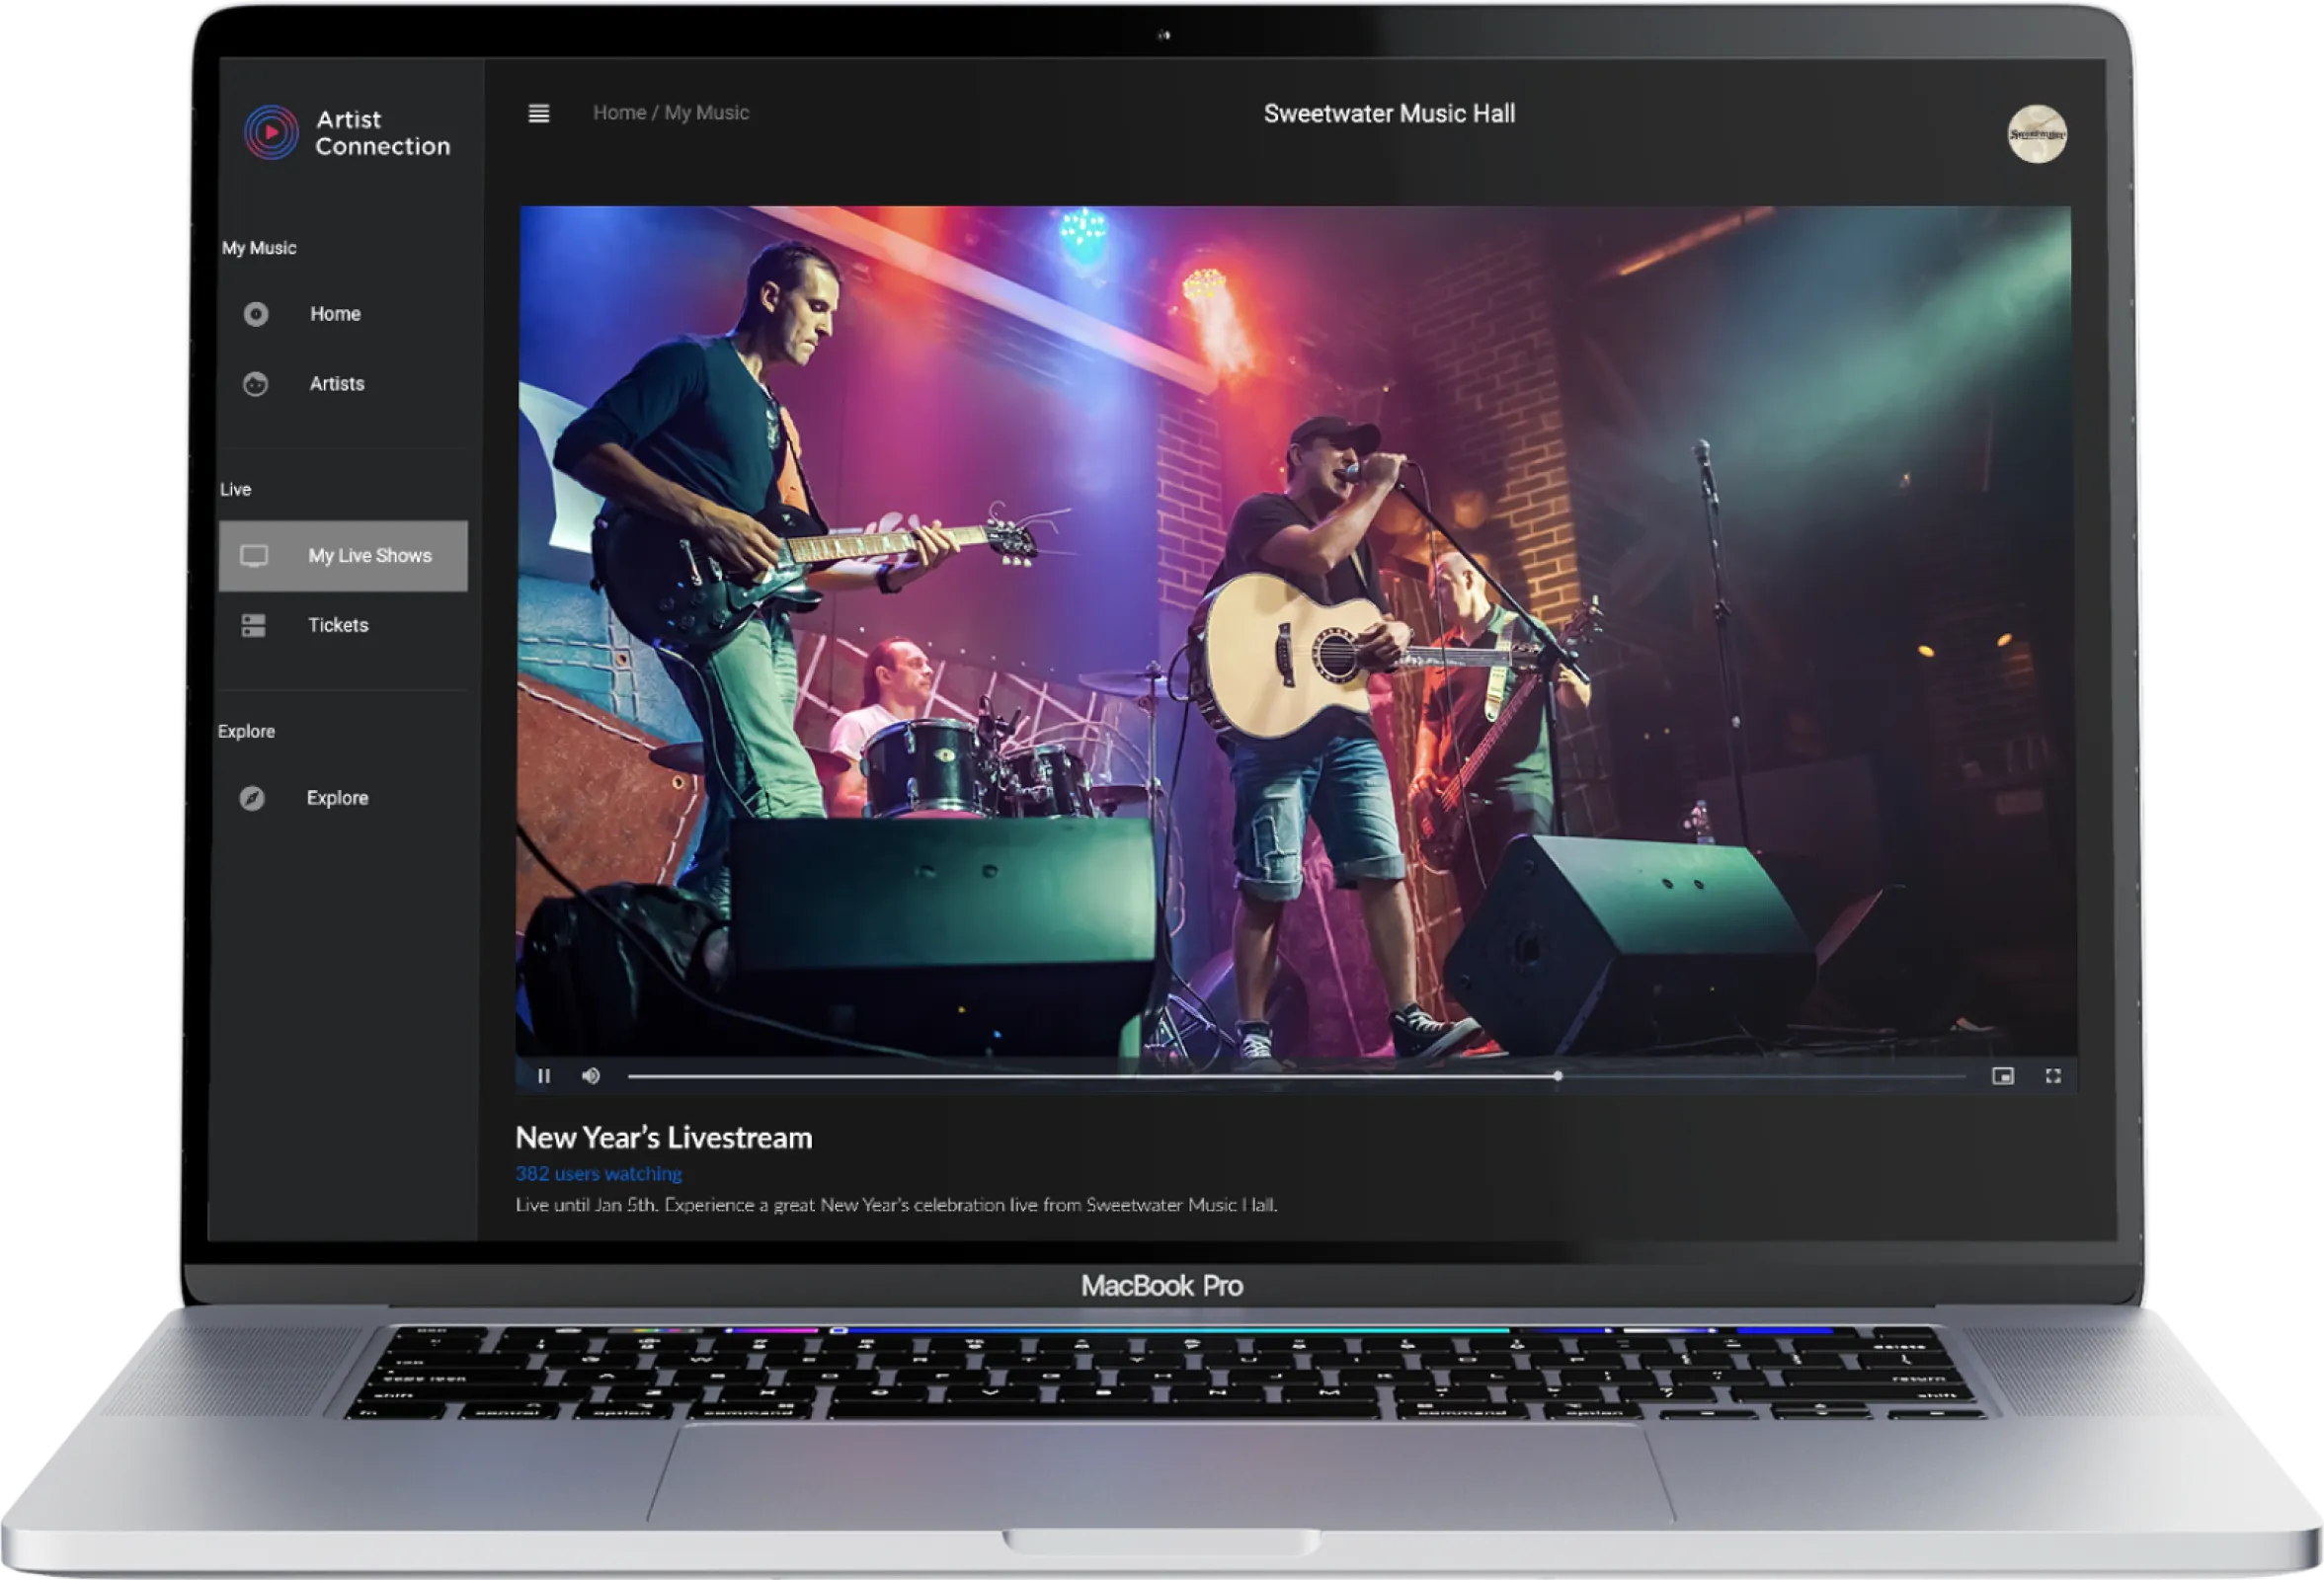The image size is (2324, 1580).
Task: Click the Tickets sidebar icon
Action: [254, 626]
